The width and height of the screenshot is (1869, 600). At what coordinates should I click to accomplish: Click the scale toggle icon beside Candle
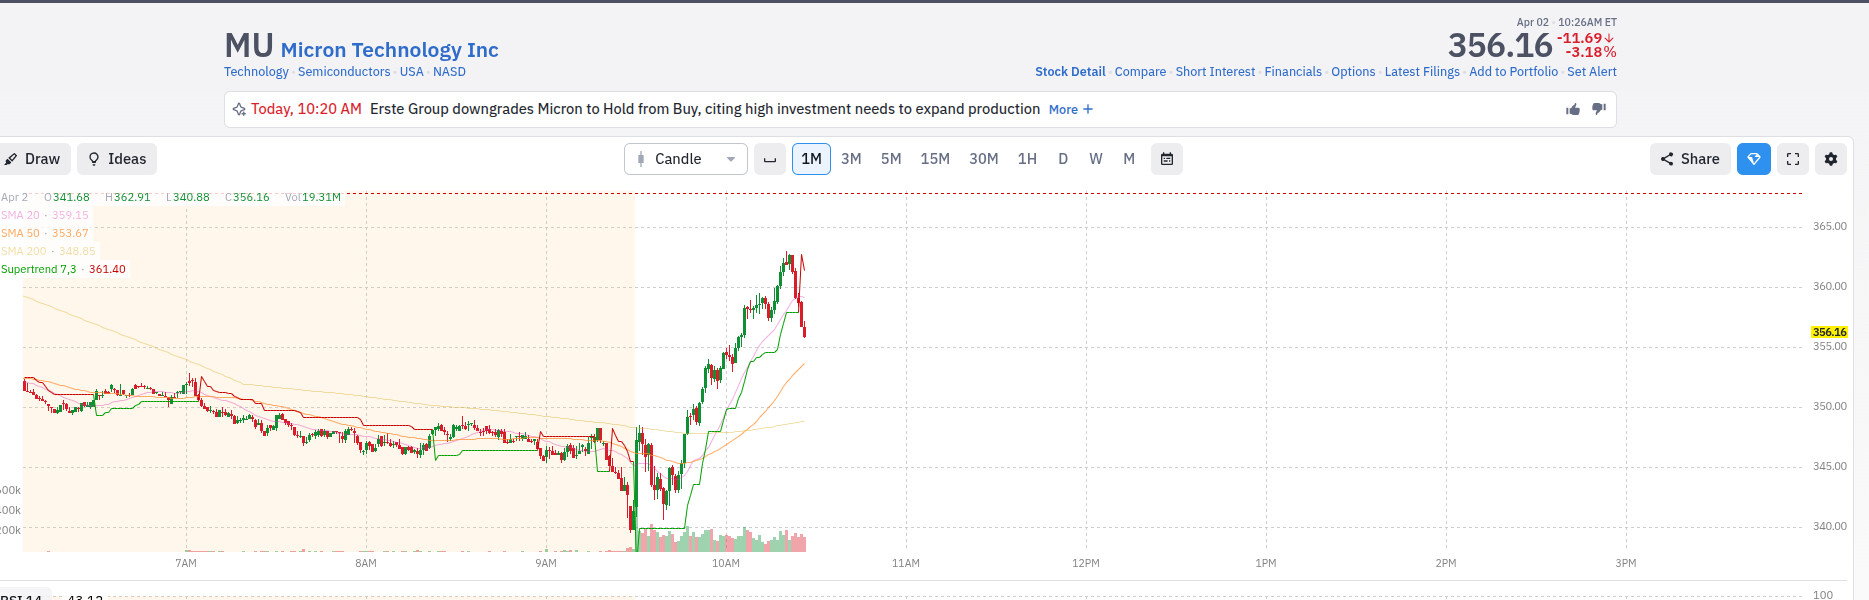pos(770,159)
